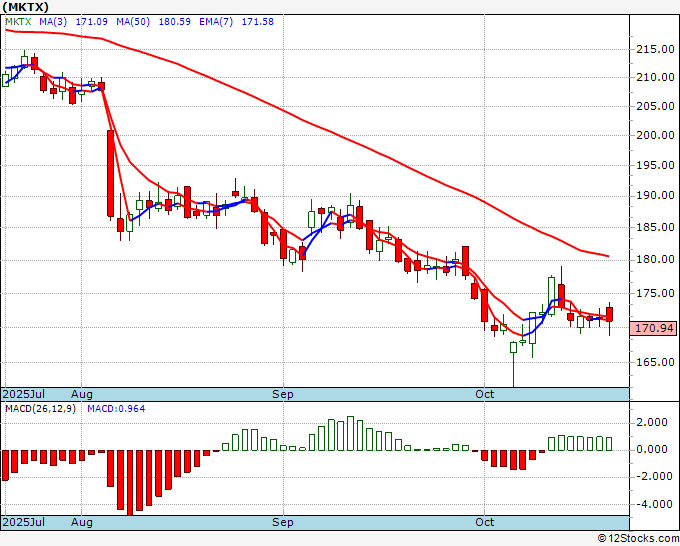The image size is (680, 546).
Task: Click the last red candle in October
Action: click(609, 314)
